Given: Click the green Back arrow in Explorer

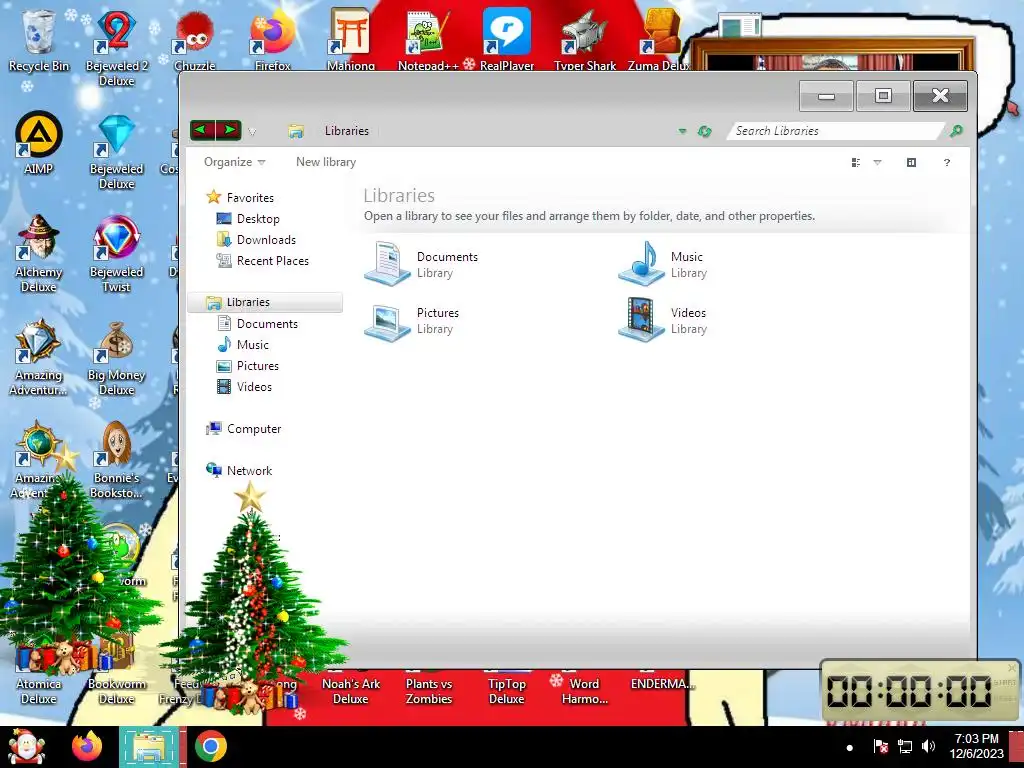Looking at the screenshot, I should tap(202, 131).
